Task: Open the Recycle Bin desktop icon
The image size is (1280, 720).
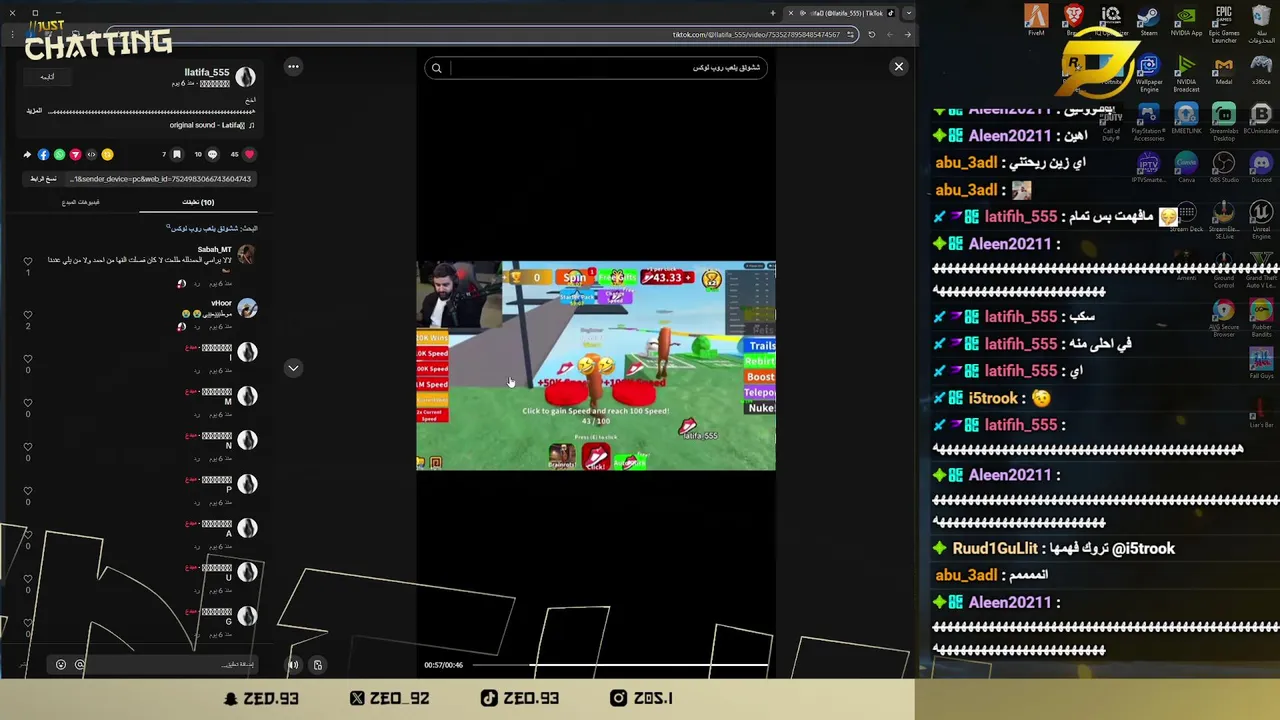Action: pos(1261,24)
